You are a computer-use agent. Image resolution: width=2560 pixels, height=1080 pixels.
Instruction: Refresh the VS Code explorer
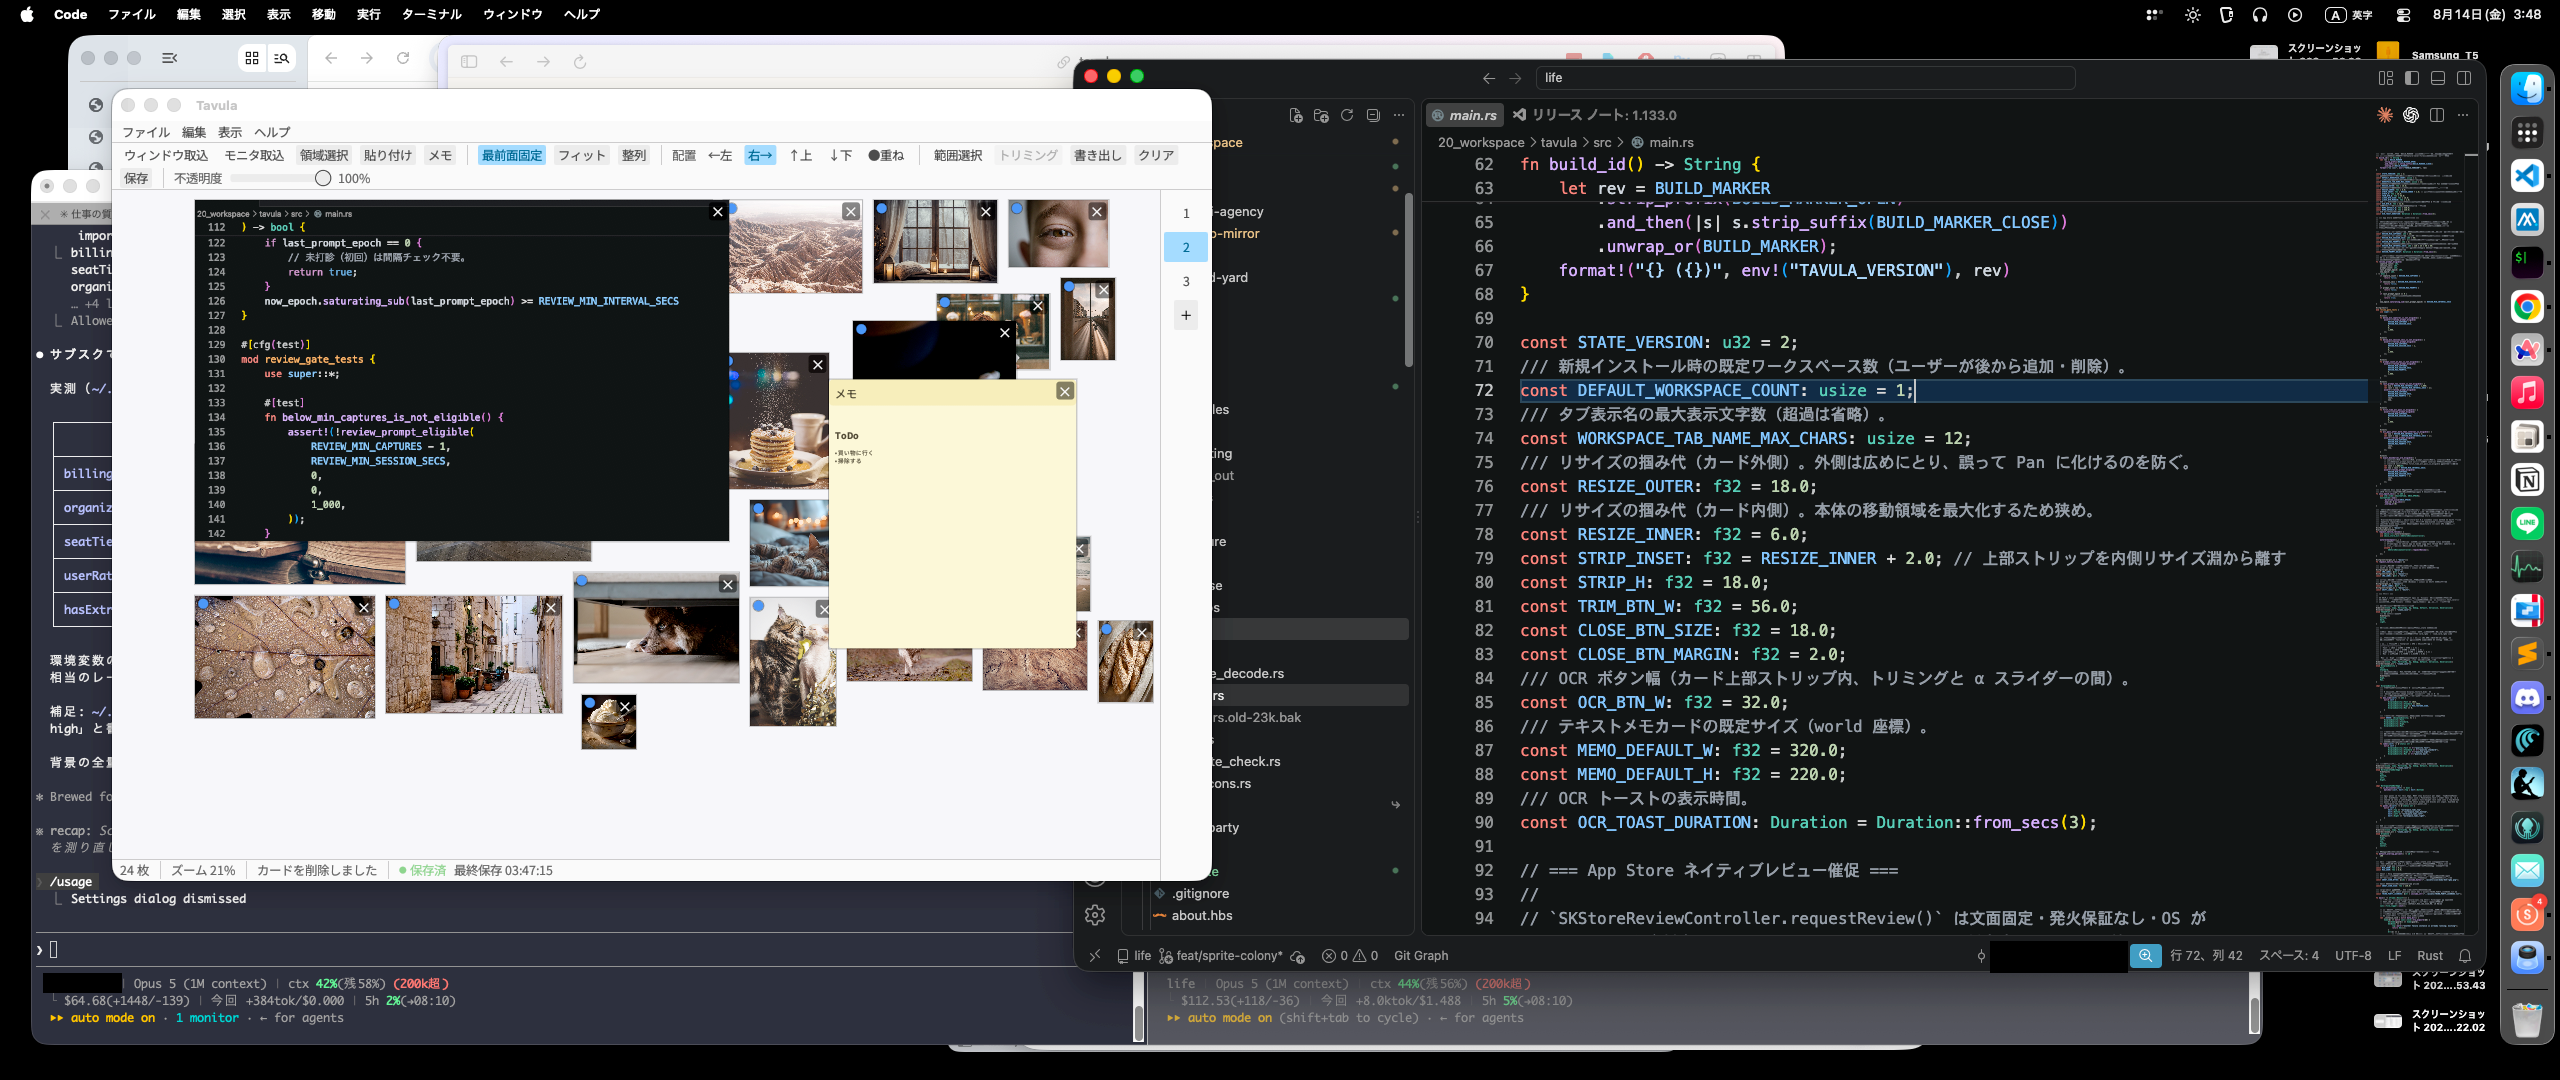pyautogui.click(x=1347, y=115)
